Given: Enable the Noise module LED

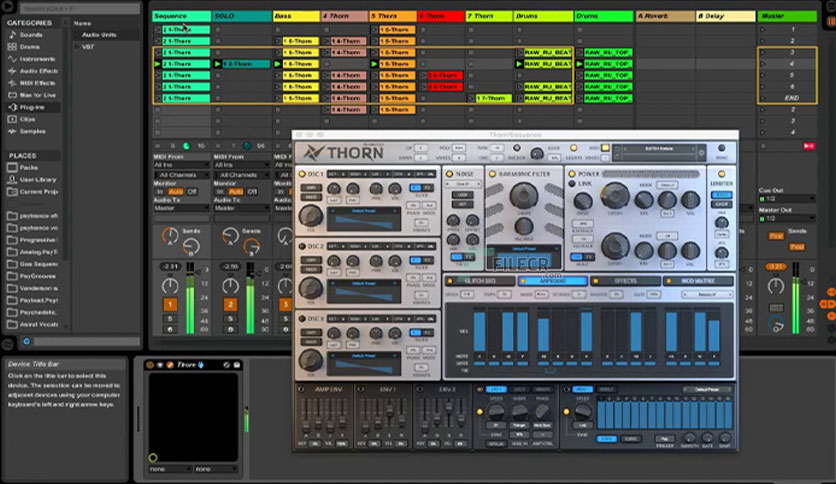Looking at the screenshot, I should [447, 173].
